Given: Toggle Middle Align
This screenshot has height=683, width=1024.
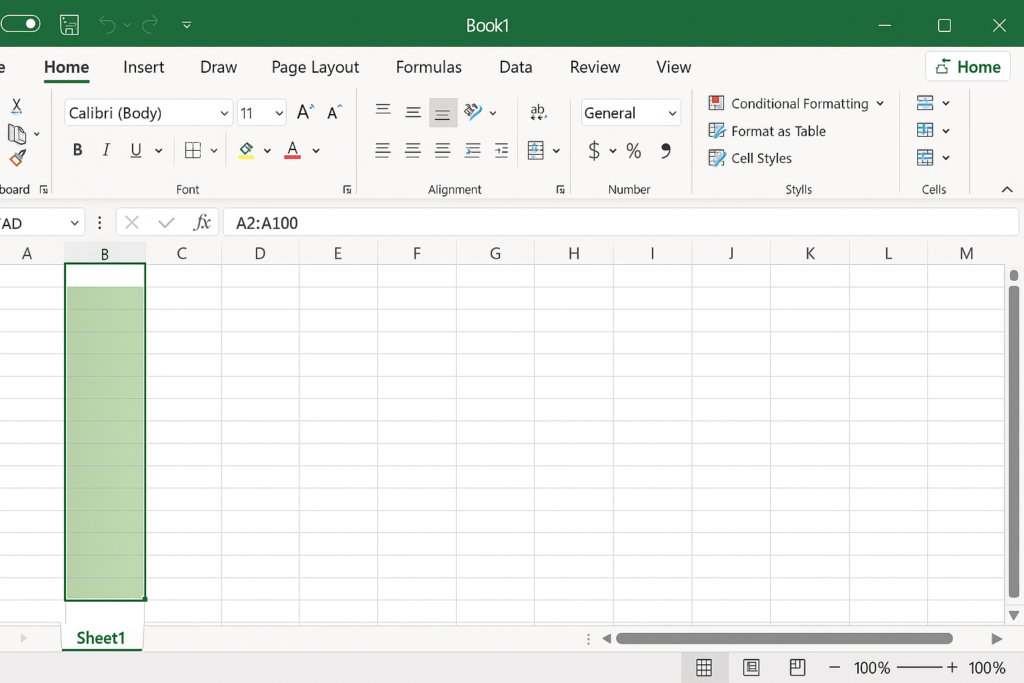Looking at the screenshot, I should pyautogui.click(x=413, y=112).
